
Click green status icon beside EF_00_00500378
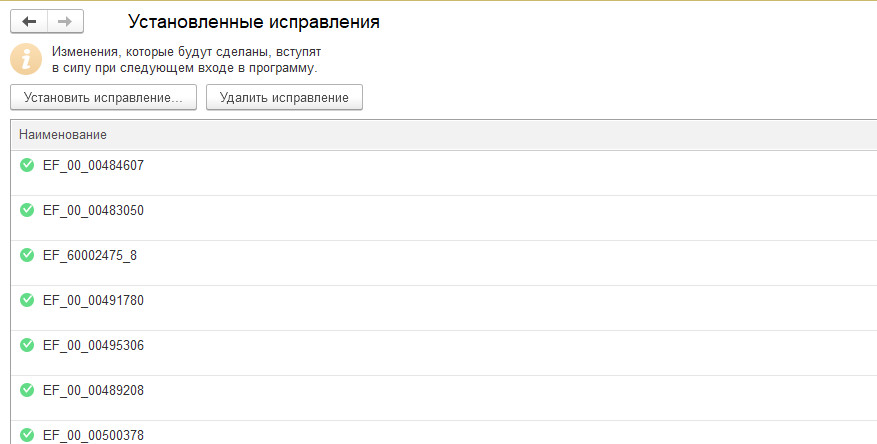coord(27,435)
